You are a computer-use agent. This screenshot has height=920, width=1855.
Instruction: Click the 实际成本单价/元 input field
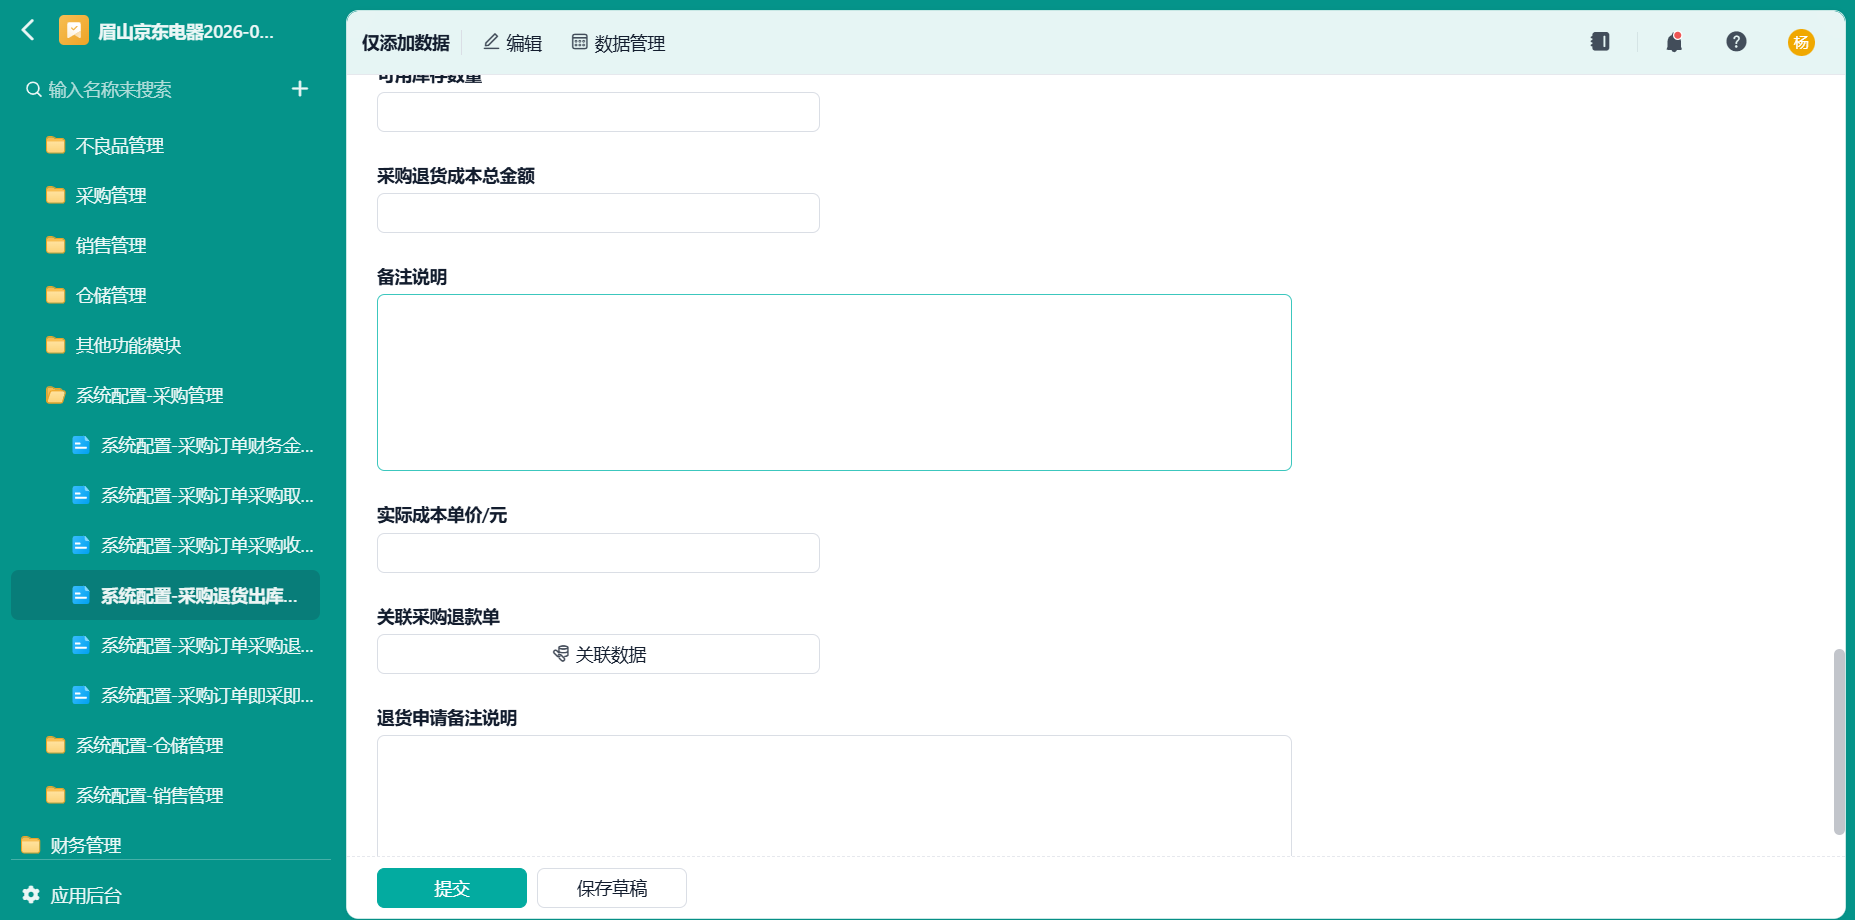(598, 553)
